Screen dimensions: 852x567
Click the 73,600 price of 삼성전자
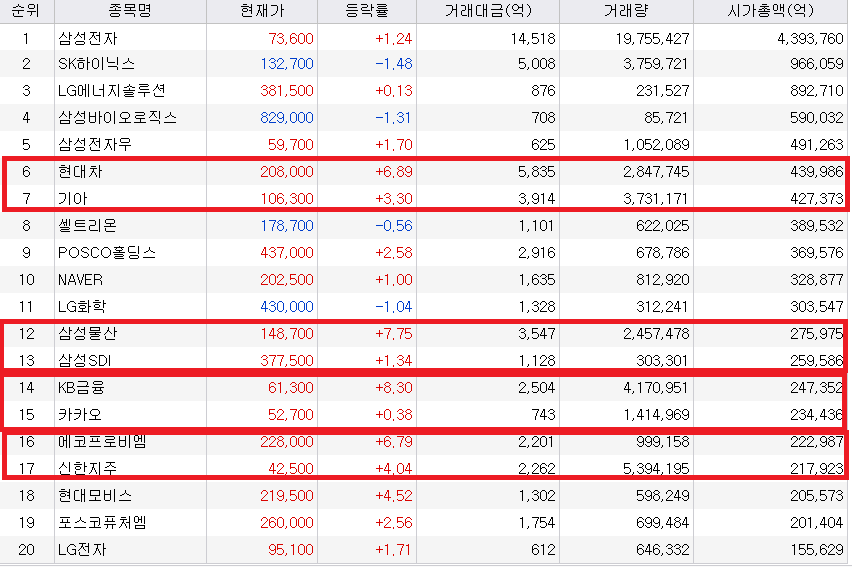pos(291,39)
